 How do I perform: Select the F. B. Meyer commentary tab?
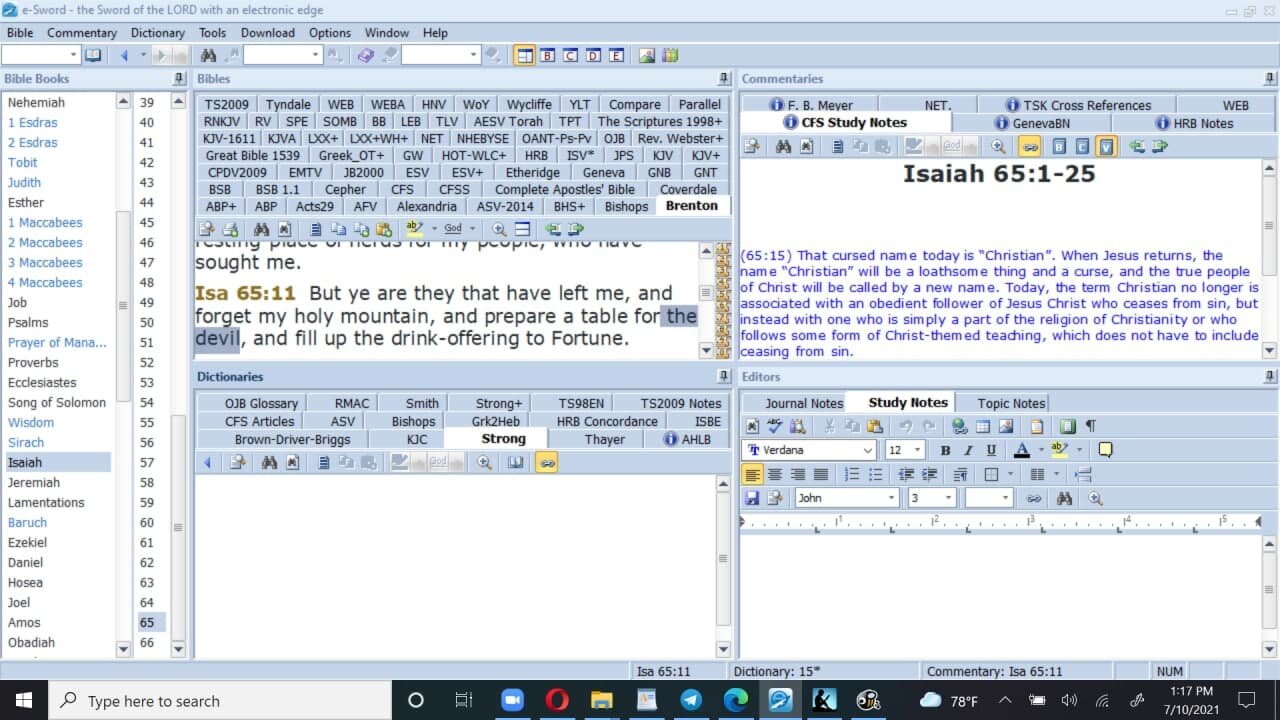point(810,105)
